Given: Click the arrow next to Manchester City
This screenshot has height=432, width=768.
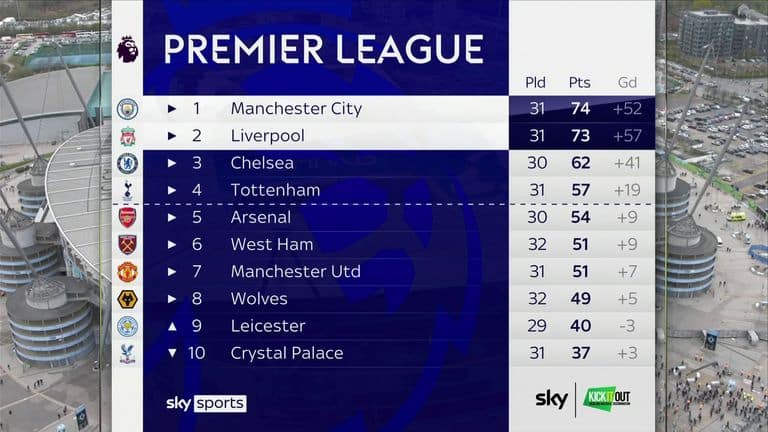Looking at the screenshot, I should [x=172, y=109].
